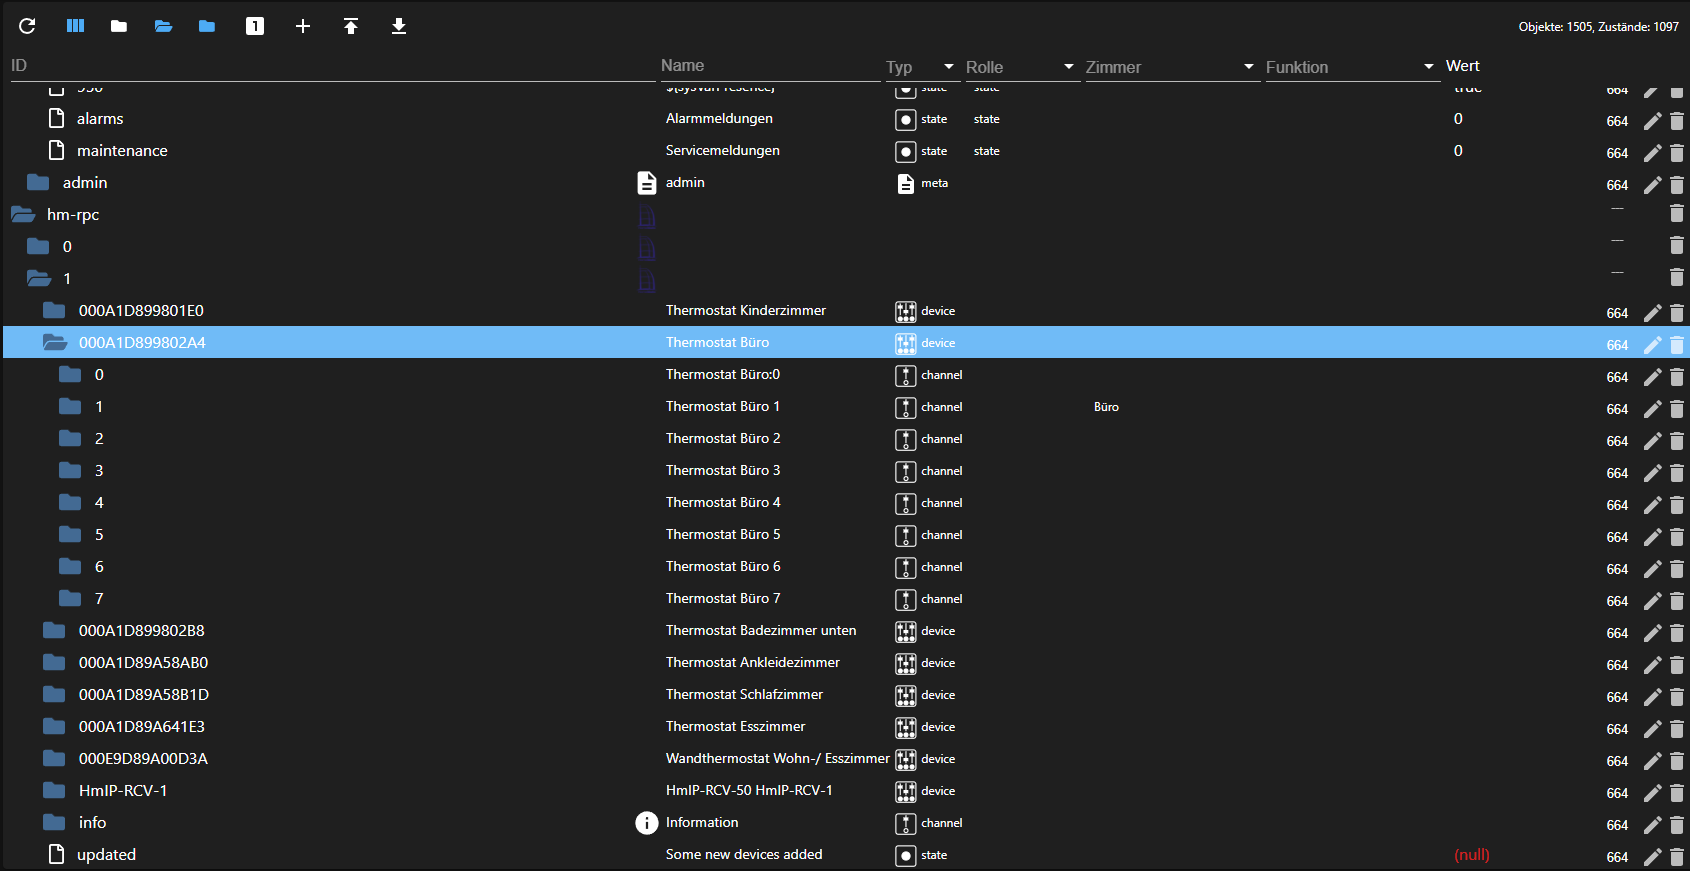This screenshot has height=871, width=1690.
Task: Edit Thermostat Büro 1 channel
Action: (1652, 409)
